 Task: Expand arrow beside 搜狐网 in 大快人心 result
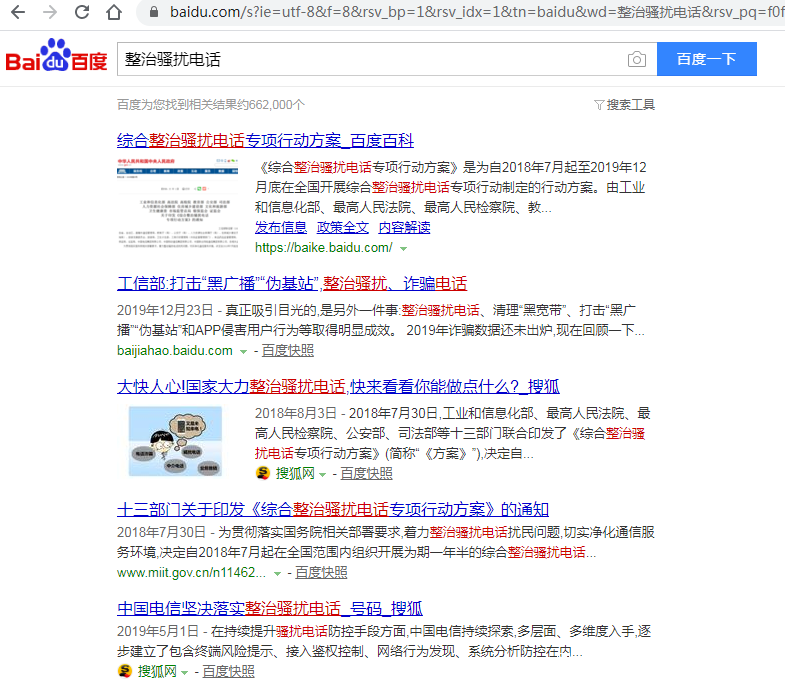point(322,474)
